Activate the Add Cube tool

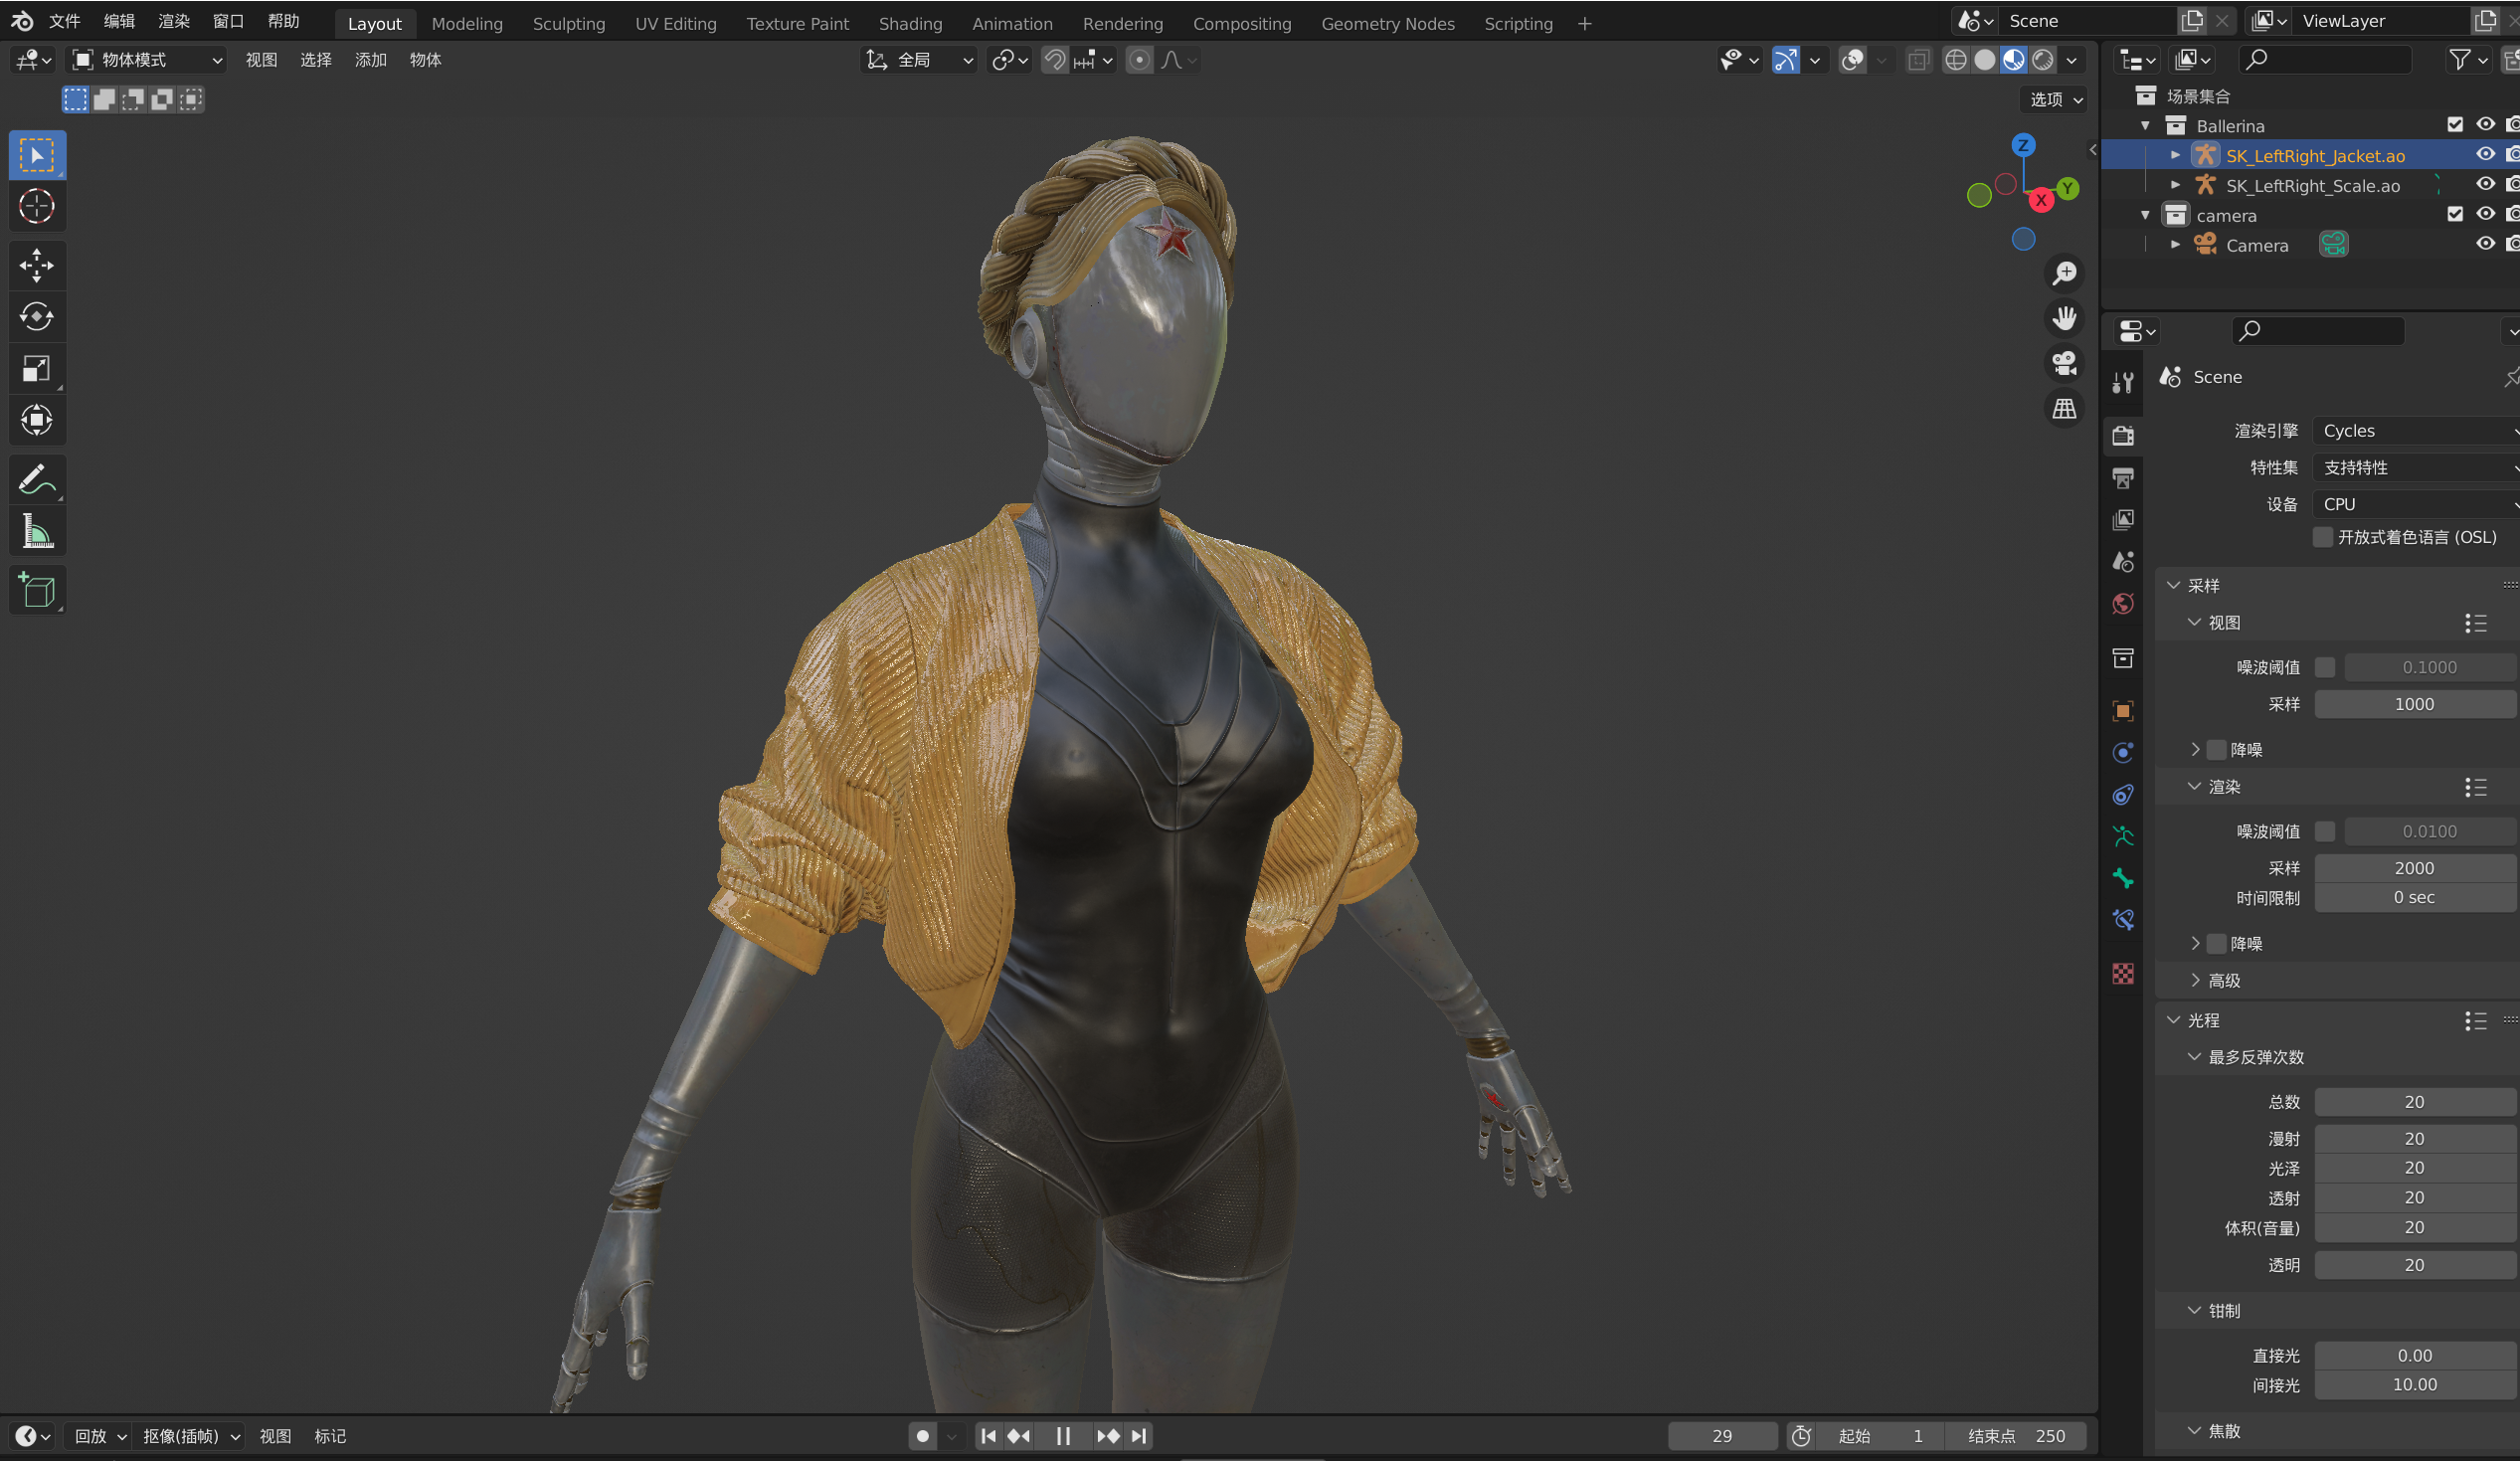click(x=37, y=590)
